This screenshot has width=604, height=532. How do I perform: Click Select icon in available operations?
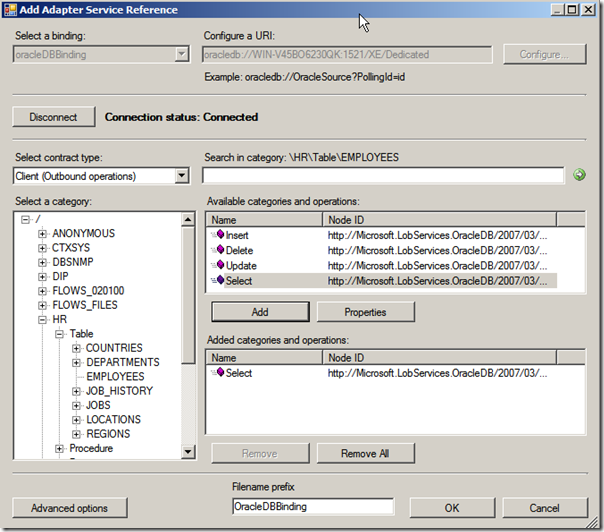tap(217, 282)
